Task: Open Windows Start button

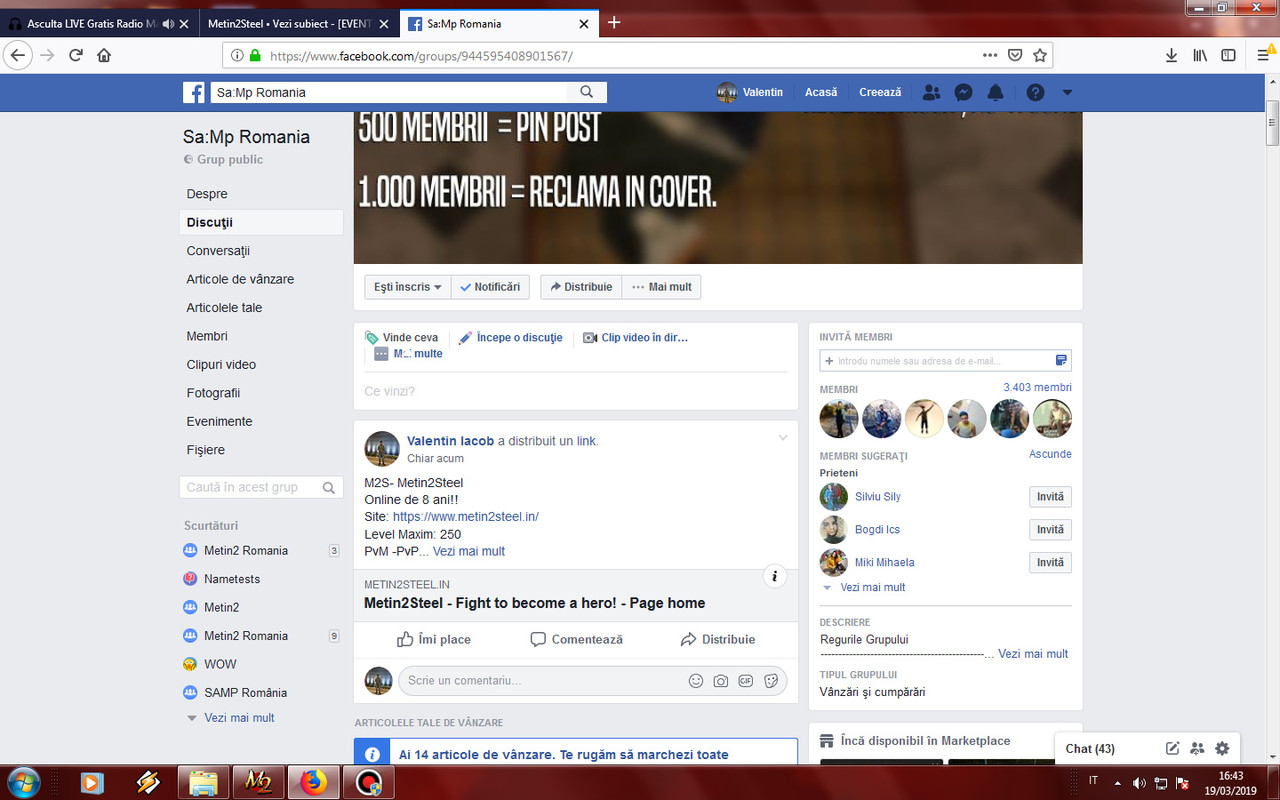Action: click(x=23, y=782)
